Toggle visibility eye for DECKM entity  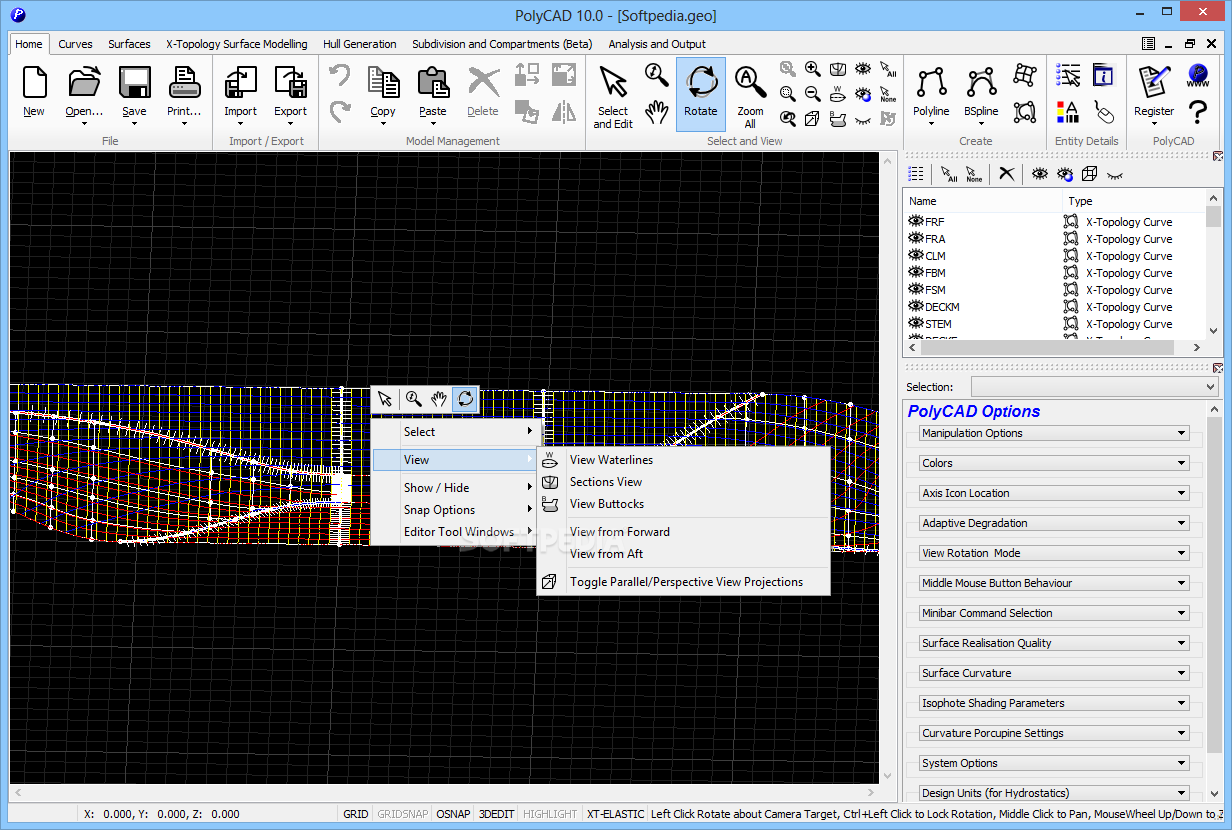915,307
